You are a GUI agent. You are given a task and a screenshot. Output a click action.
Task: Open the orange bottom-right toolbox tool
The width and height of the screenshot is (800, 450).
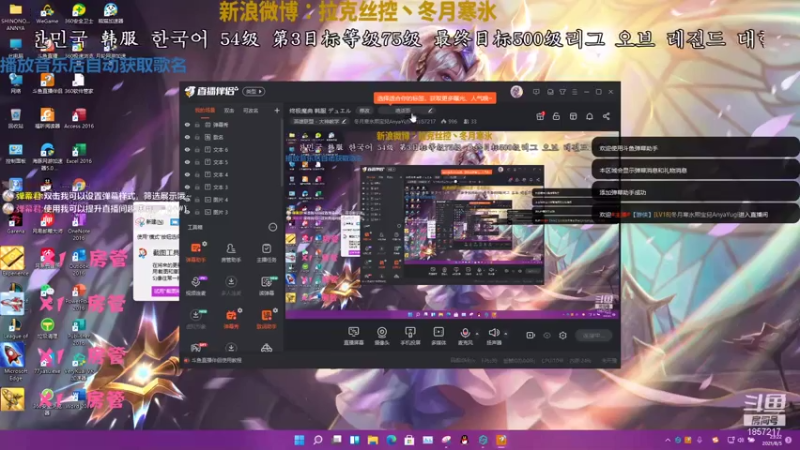[x=266, y=318]
